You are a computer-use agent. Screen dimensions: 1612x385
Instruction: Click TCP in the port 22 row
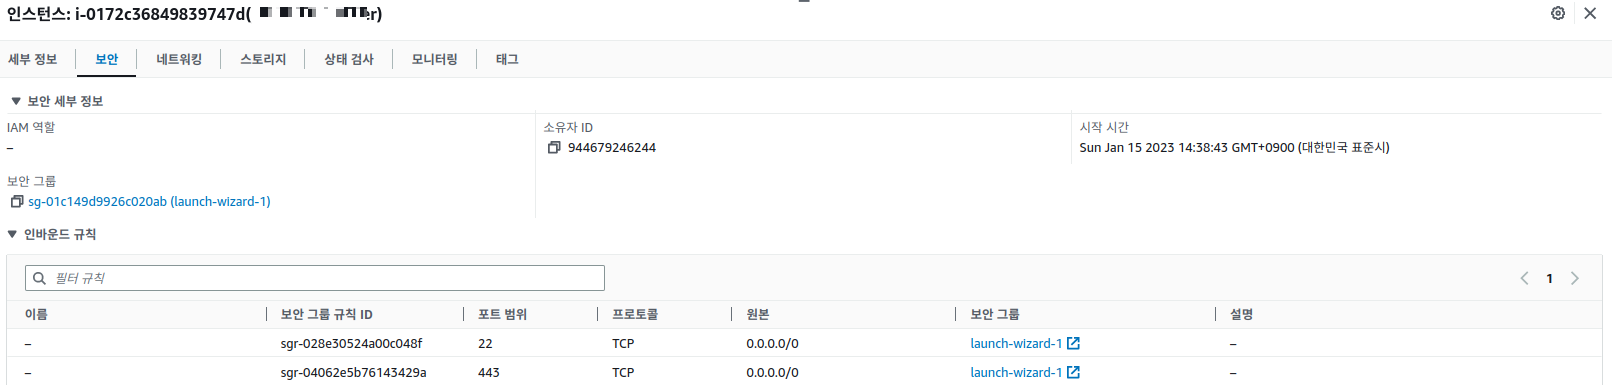coord(623,343)
